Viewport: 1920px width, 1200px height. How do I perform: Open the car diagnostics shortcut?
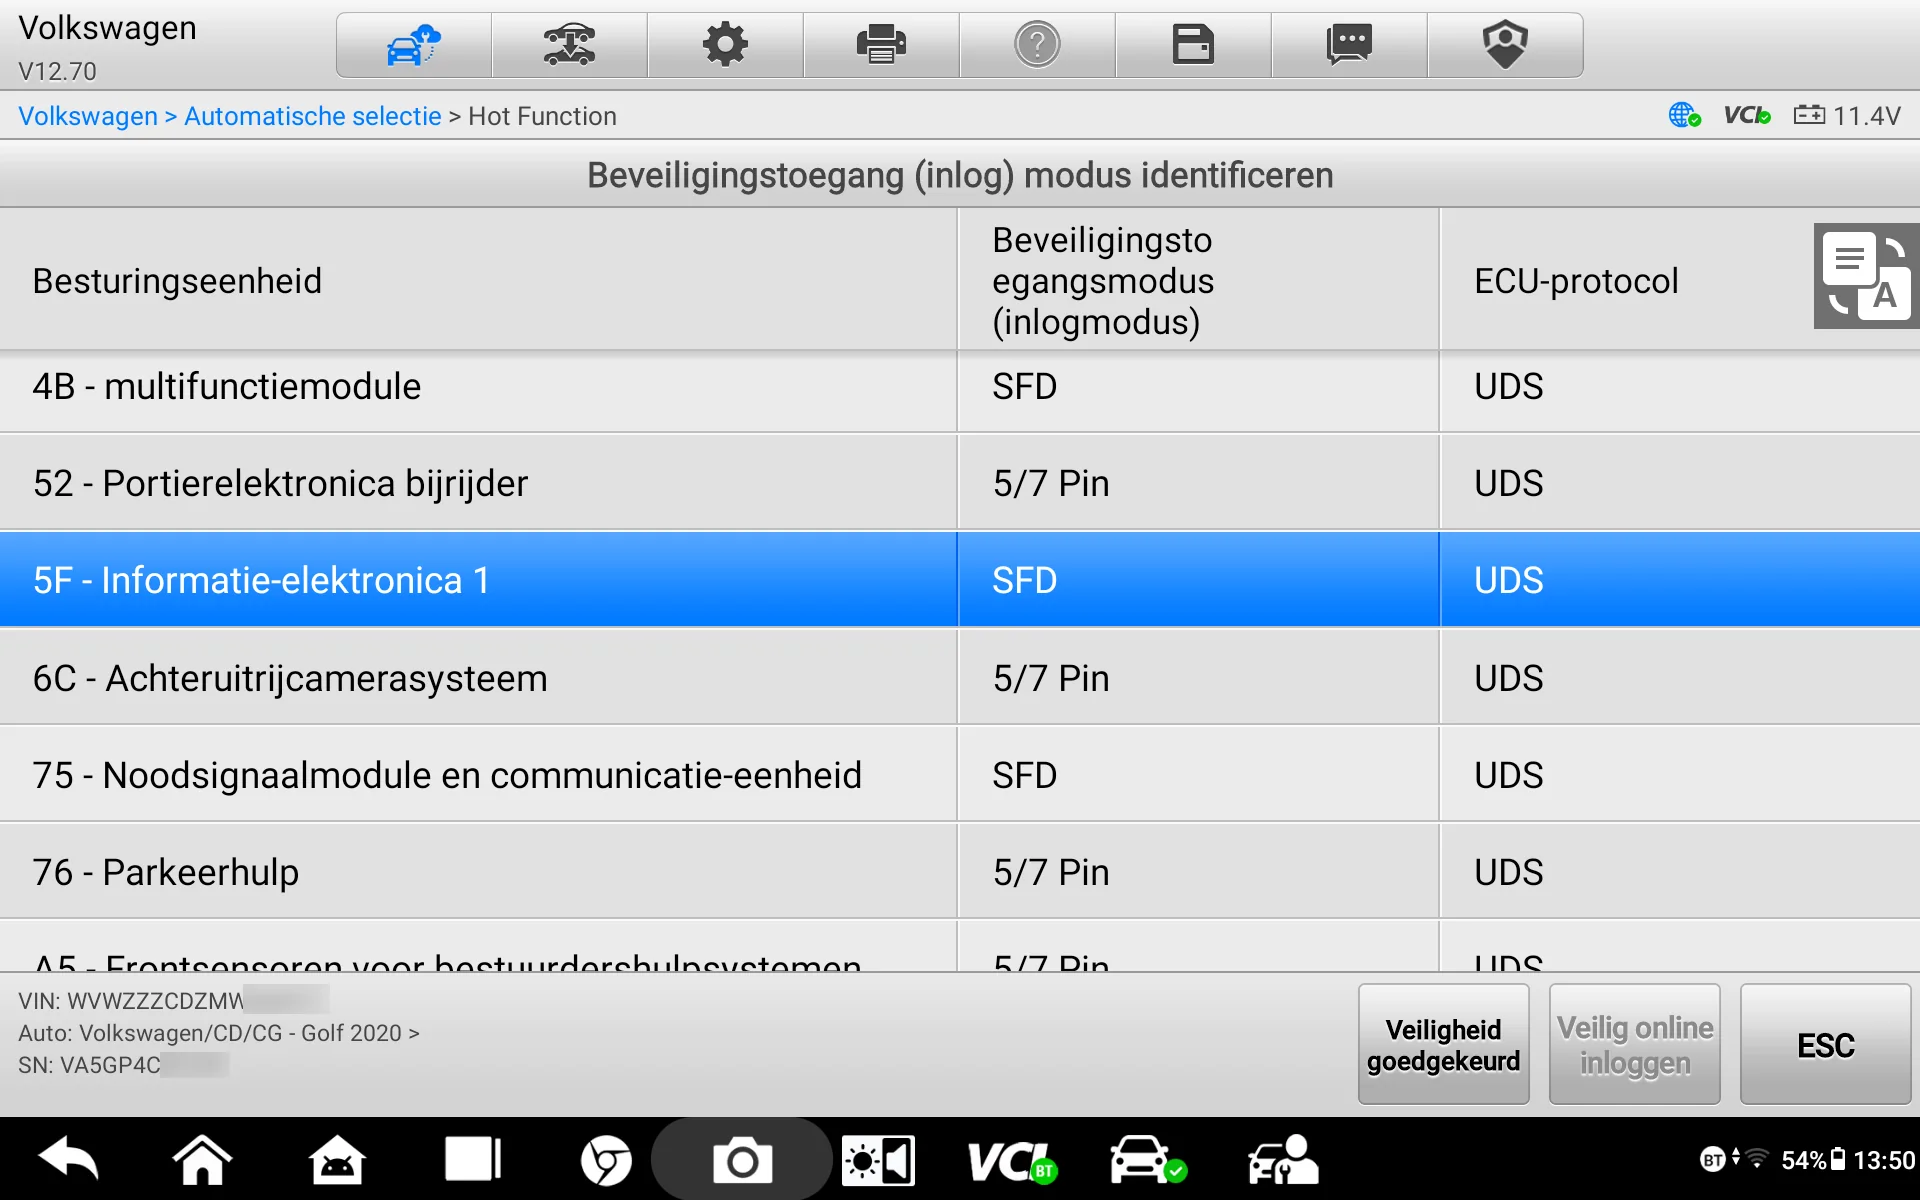click(1148, 1160)
